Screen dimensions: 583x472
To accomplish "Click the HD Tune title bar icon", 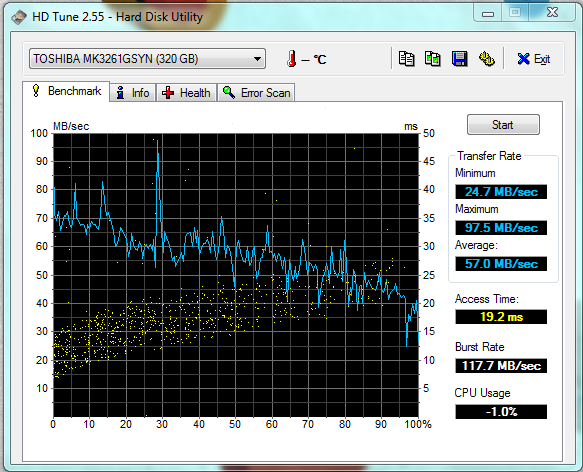I will pos(19,17).
